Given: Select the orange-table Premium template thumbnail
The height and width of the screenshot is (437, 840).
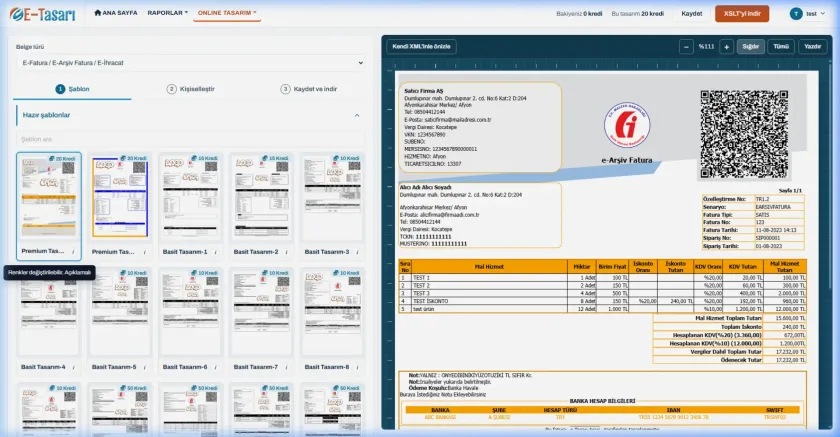Looking at the screenshot, I should [x=49, y=198].
